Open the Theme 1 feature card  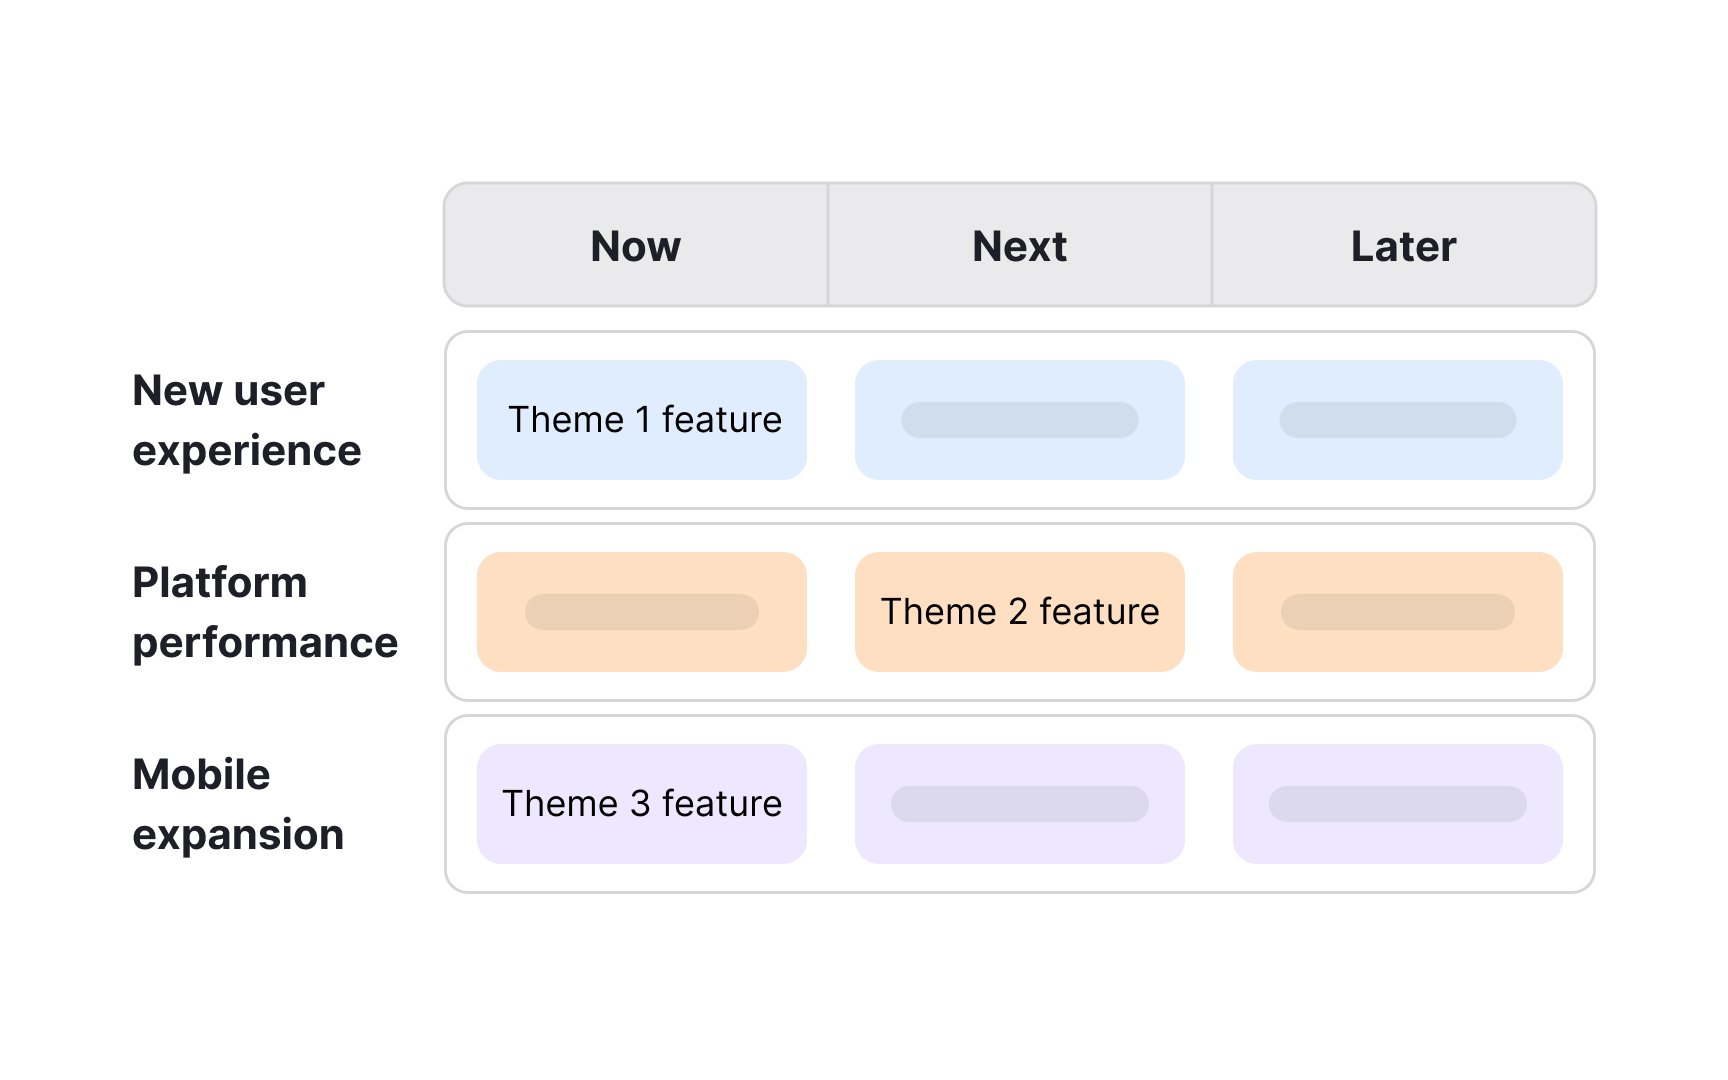(642, 420)
